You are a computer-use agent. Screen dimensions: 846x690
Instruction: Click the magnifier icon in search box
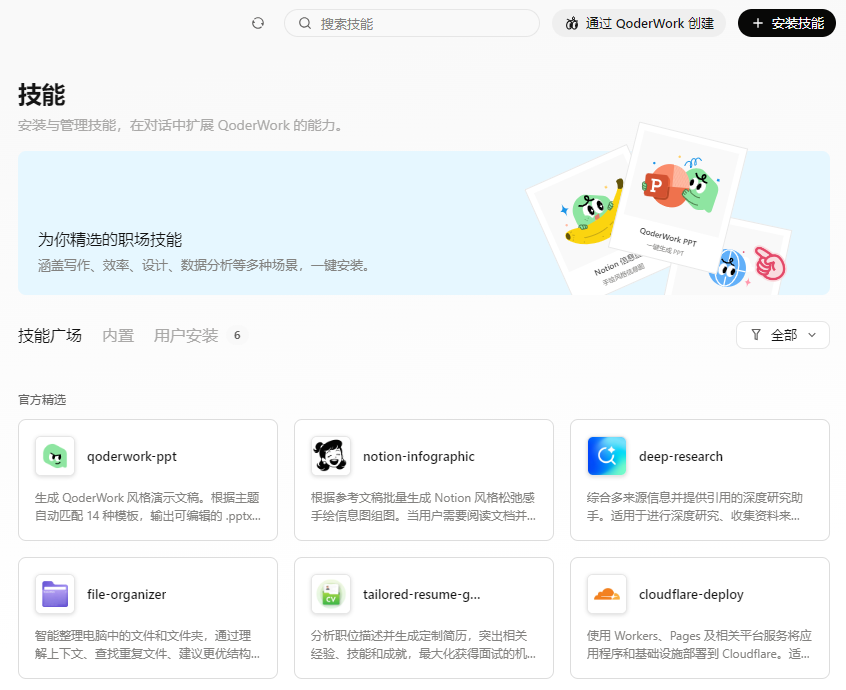pyautogui.click(x=305, y=23)
